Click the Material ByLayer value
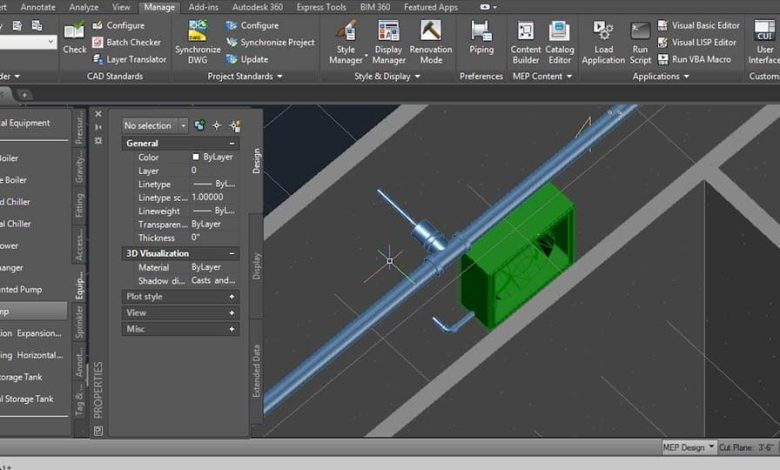The width and height of the screenshot is (780, 470). [215, 267]
